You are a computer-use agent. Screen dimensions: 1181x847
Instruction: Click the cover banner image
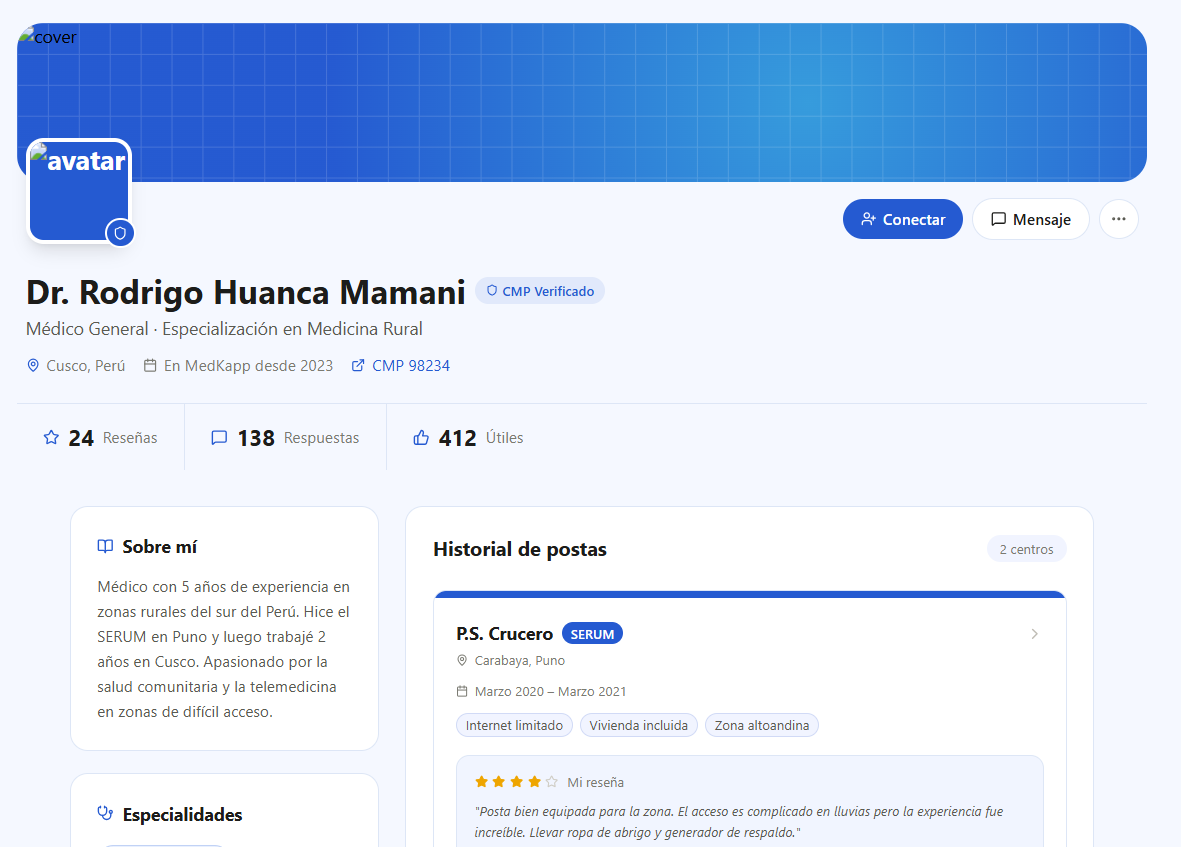pos(581,102)
